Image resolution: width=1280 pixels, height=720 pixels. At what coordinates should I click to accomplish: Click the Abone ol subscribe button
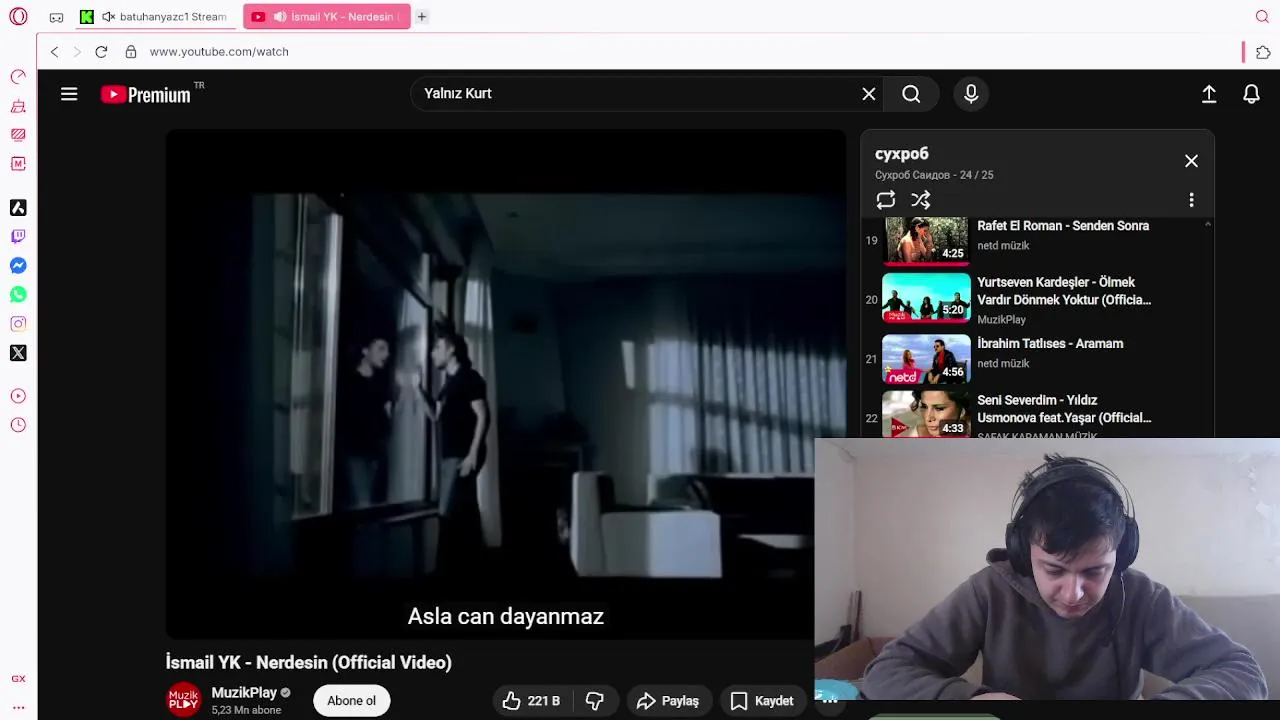[352, 701]
